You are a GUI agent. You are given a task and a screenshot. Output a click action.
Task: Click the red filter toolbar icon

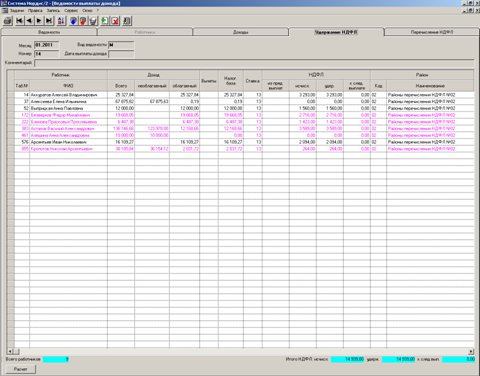(x=83, y=21)
